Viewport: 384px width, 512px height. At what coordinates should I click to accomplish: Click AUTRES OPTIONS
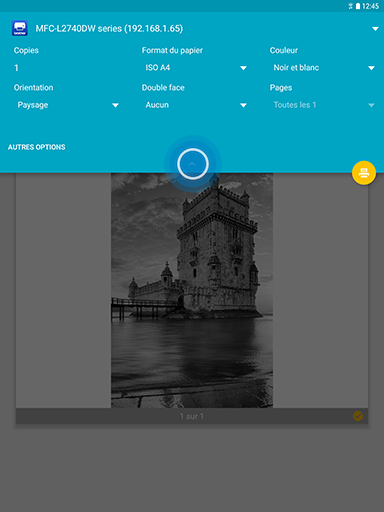[37, 147]
